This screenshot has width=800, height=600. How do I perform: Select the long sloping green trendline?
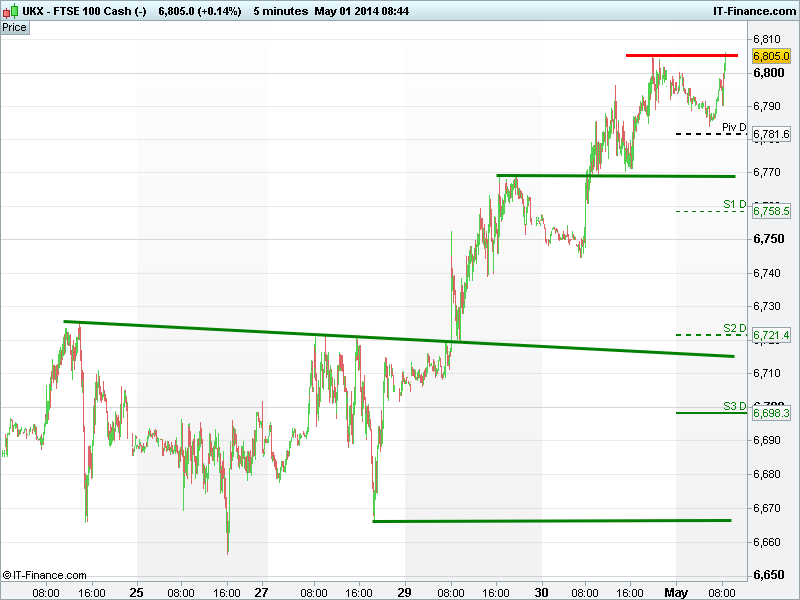[400, 339]
